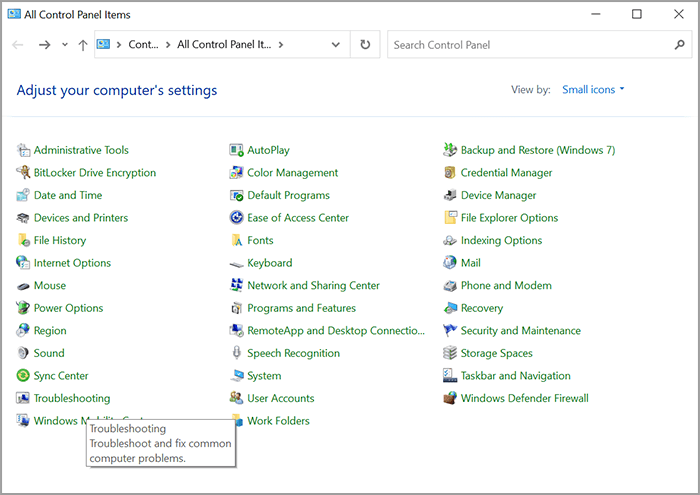Screen dimensions: 700x495
Task: Expand the address bar history dropdown
Action: [x=336, y=45]
